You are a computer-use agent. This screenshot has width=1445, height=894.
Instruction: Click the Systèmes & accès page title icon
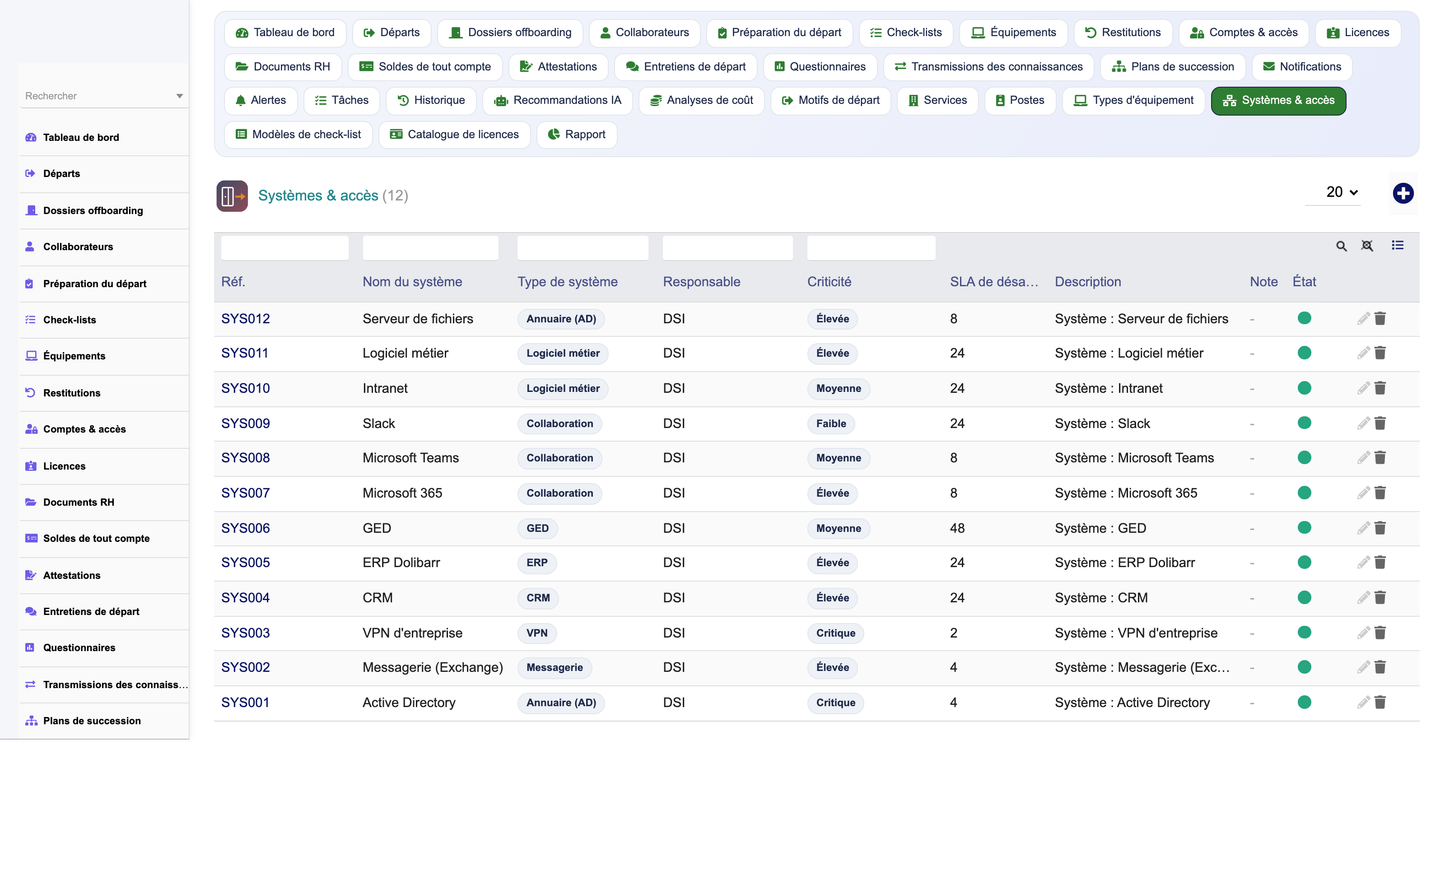[x=232, y=196]
